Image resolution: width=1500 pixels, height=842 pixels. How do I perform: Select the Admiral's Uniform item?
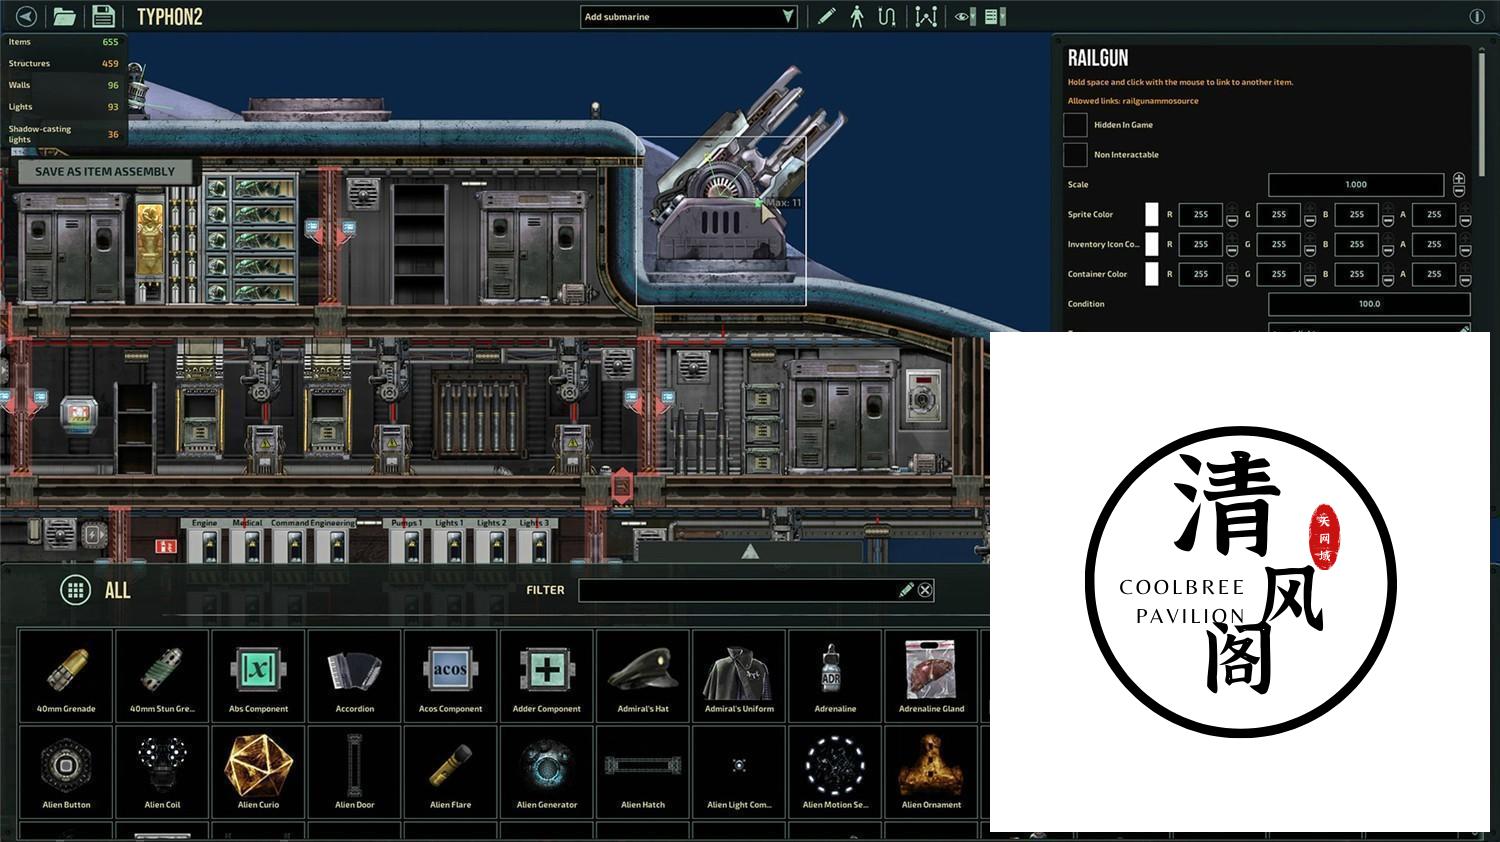pos(739,675)
